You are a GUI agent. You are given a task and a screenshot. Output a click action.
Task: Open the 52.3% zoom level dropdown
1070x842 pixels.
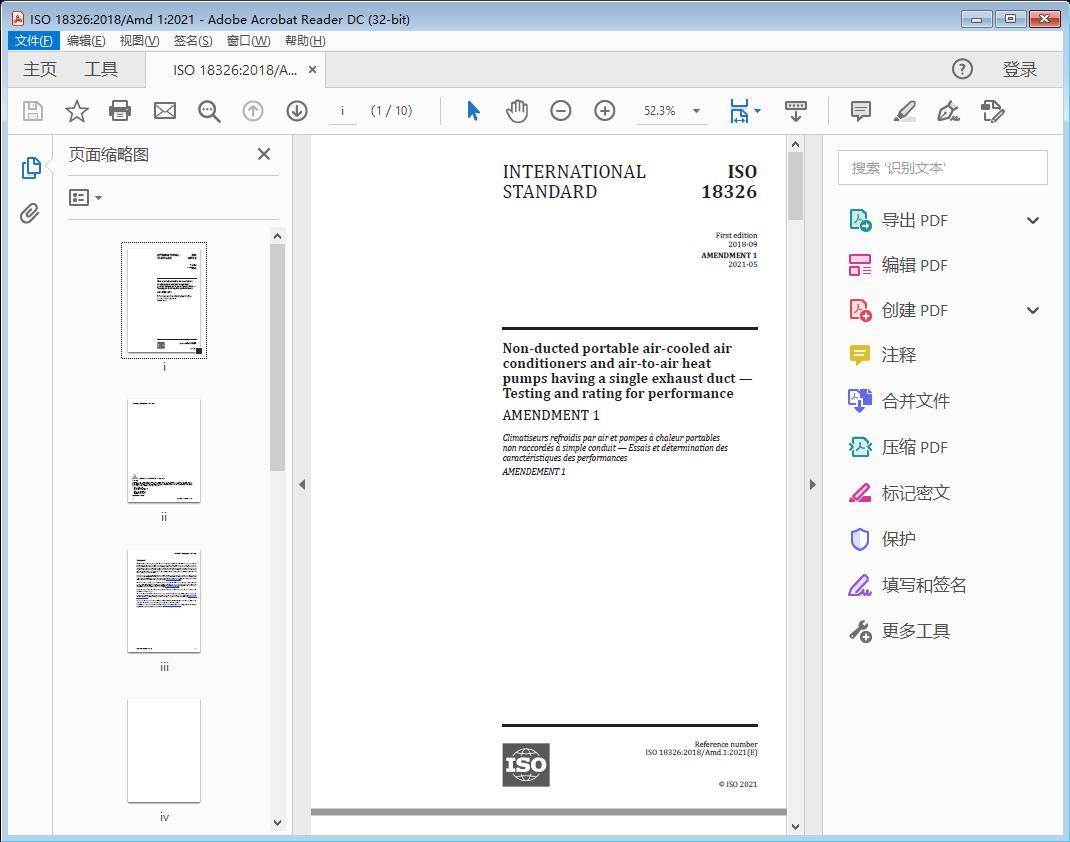(696, 111)
